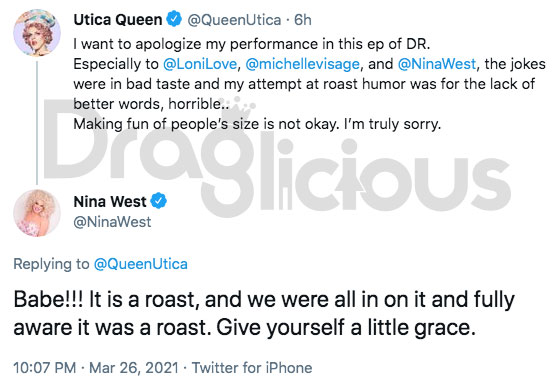Click Utica Queen's profile avatar

point(37,33)
